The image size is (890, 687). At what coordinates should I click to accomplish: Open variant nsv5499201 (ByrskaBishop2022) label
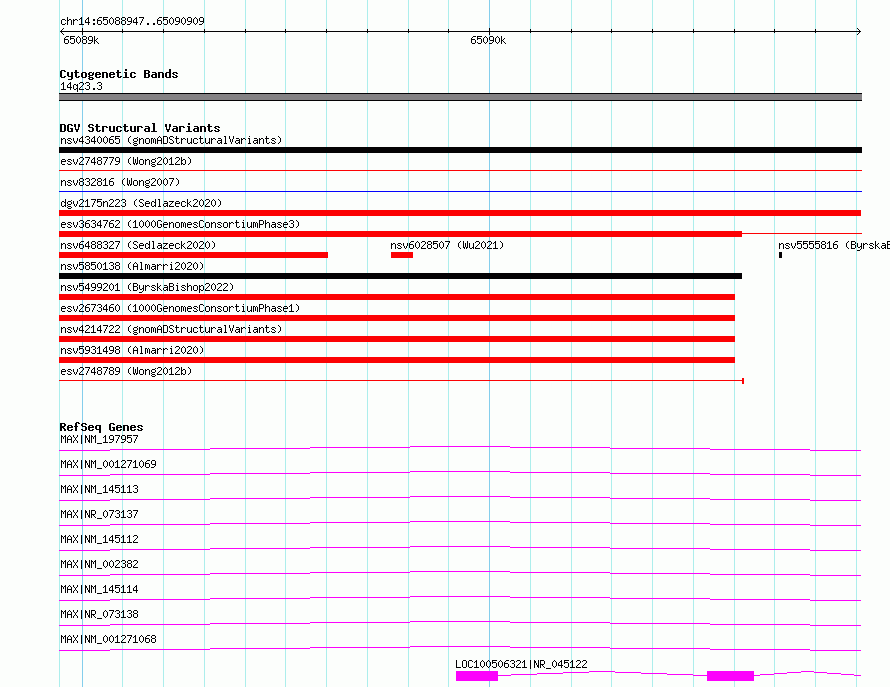147,287
